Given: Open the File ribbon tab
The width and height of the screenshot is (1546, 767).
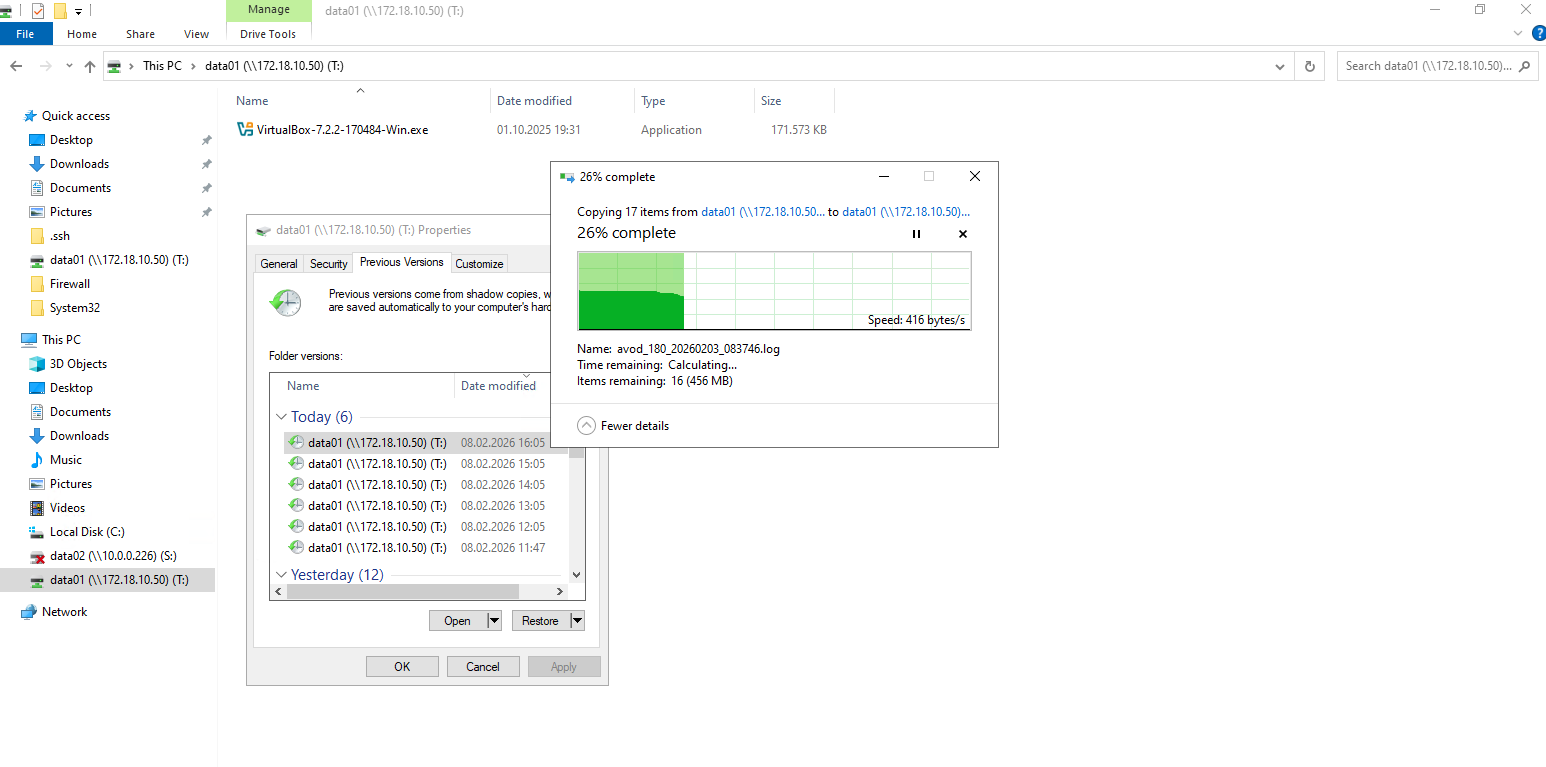Looking at the screenshot, I should coord(25,34).
